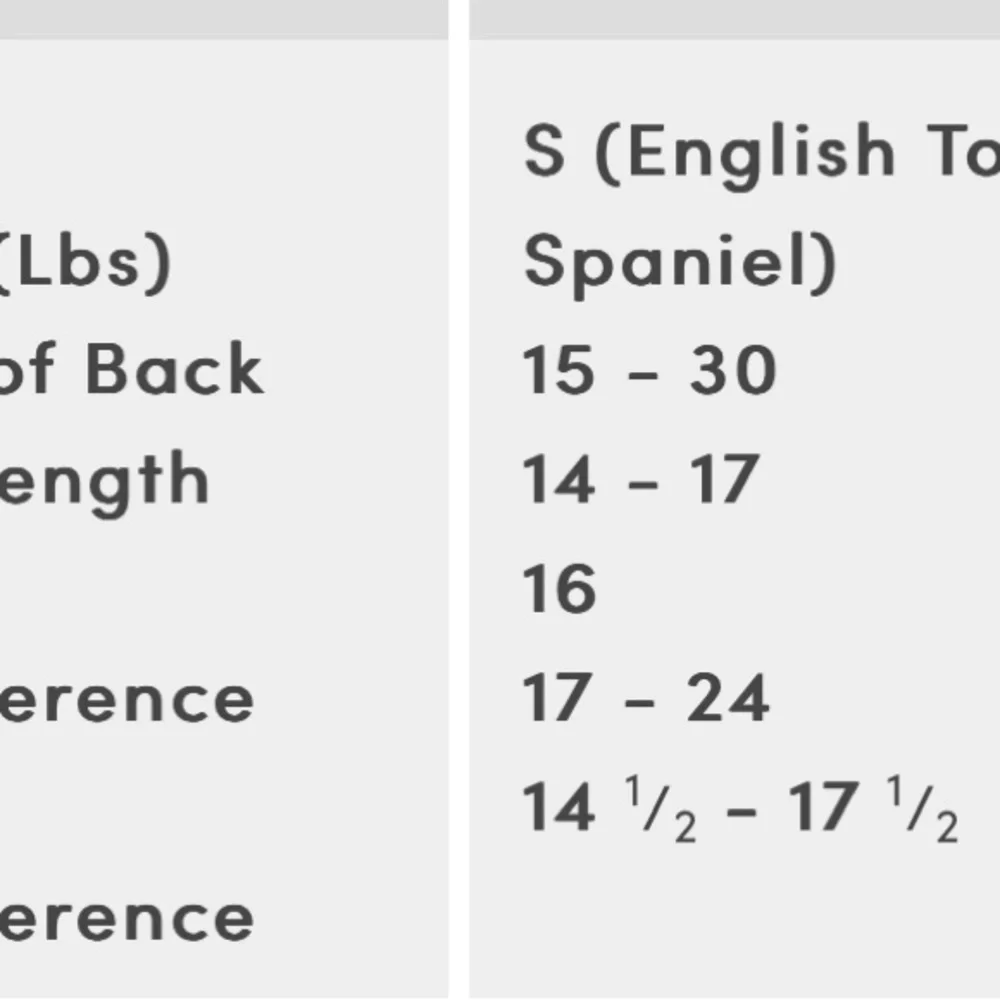Select the upper "erence" row label

pyautogui.click(x=127, y=698)
